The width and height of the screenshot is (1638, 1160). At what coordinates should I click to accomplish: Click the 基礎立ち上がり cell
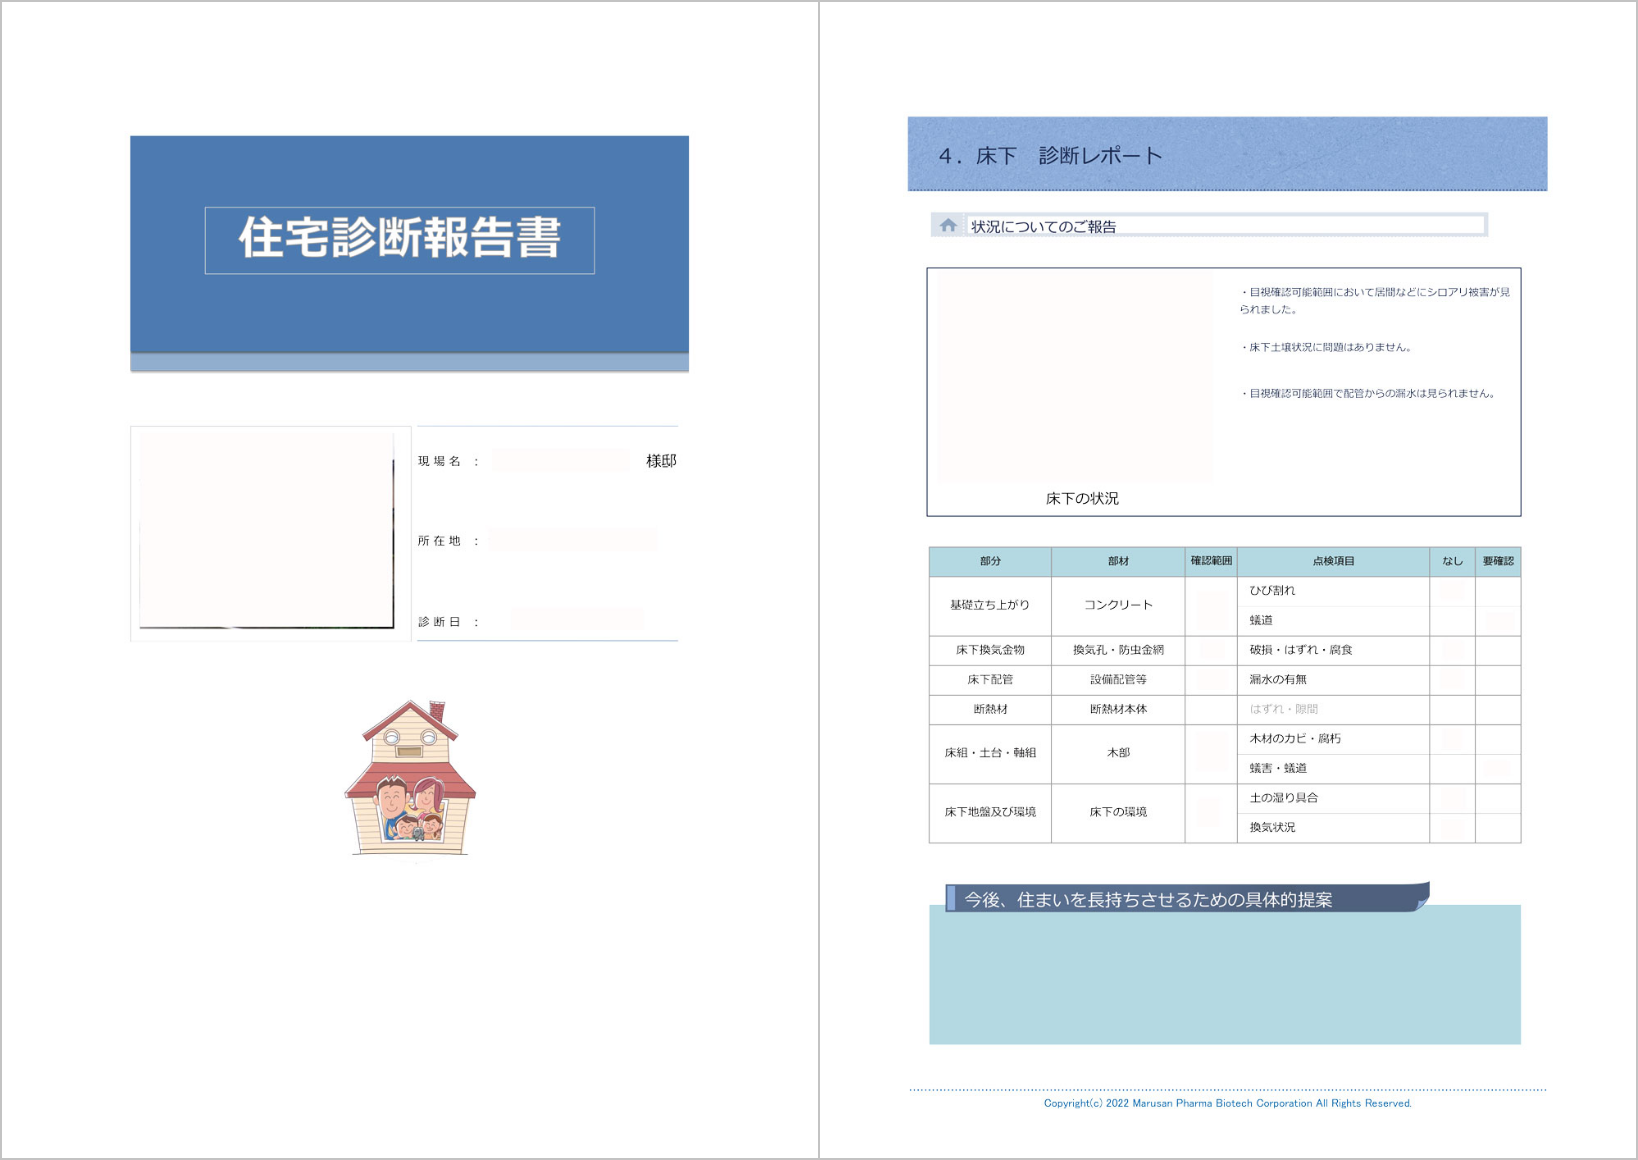(990, 605)
